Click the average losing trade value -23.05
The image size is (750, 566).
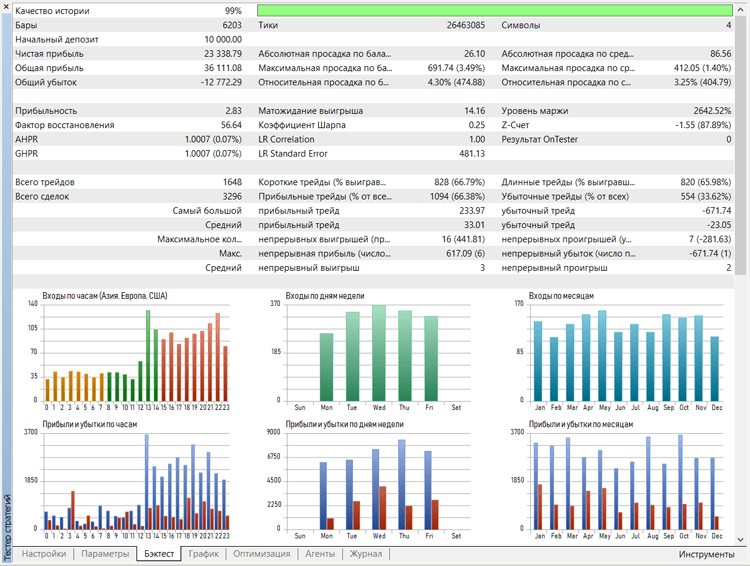719,225
